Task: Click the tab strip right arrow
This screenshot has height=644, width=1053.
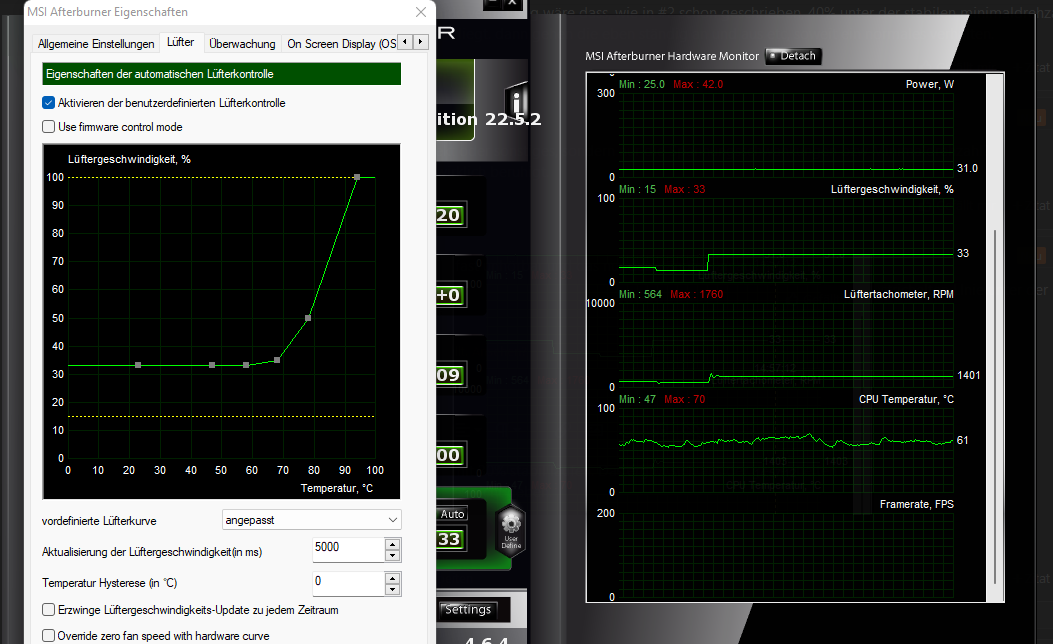Action: coord(420,42)
